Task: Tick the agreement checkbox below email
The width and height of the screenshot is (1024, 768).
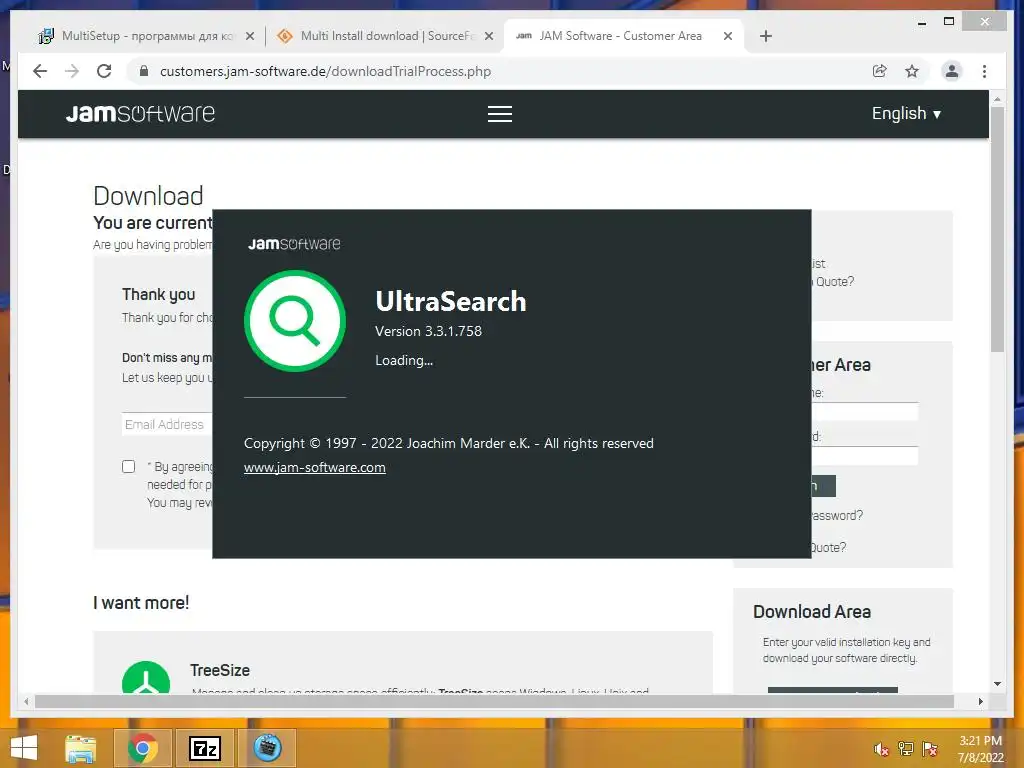Action: coord(129,466)
